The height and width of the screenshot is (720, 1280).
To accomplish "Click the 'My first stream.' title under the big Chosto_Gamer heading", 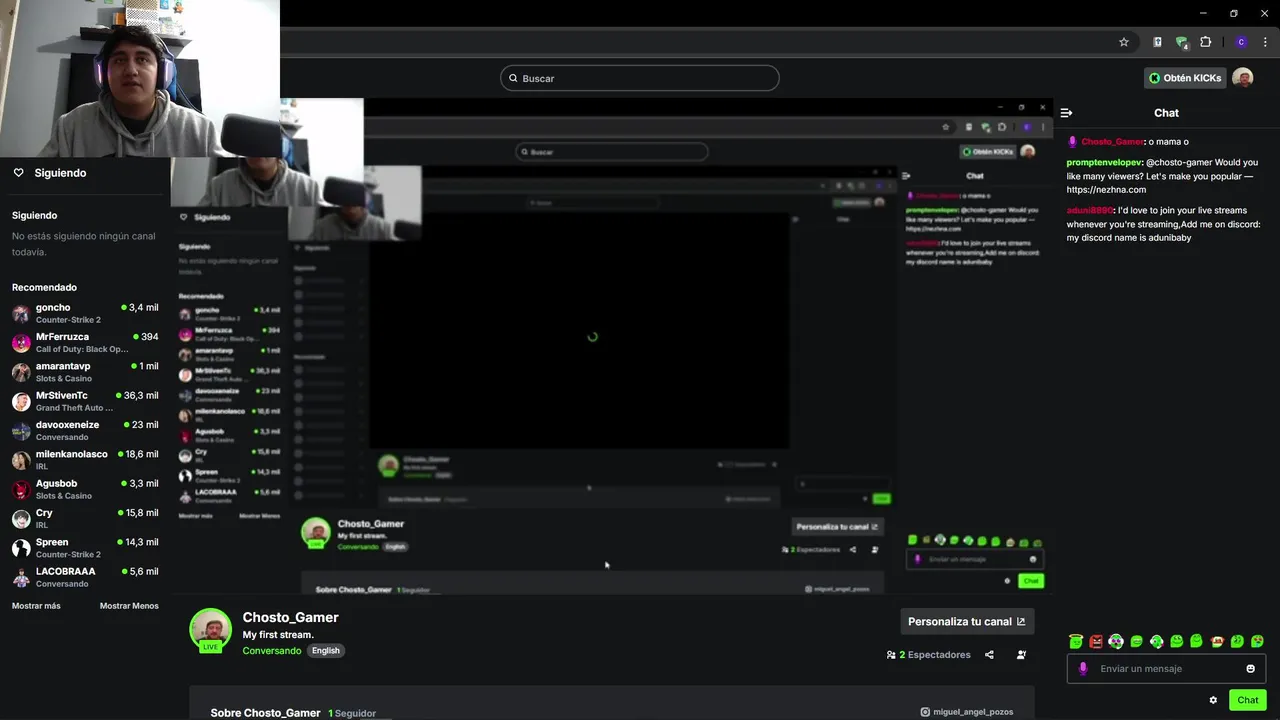I will click(x=278, y=635).
